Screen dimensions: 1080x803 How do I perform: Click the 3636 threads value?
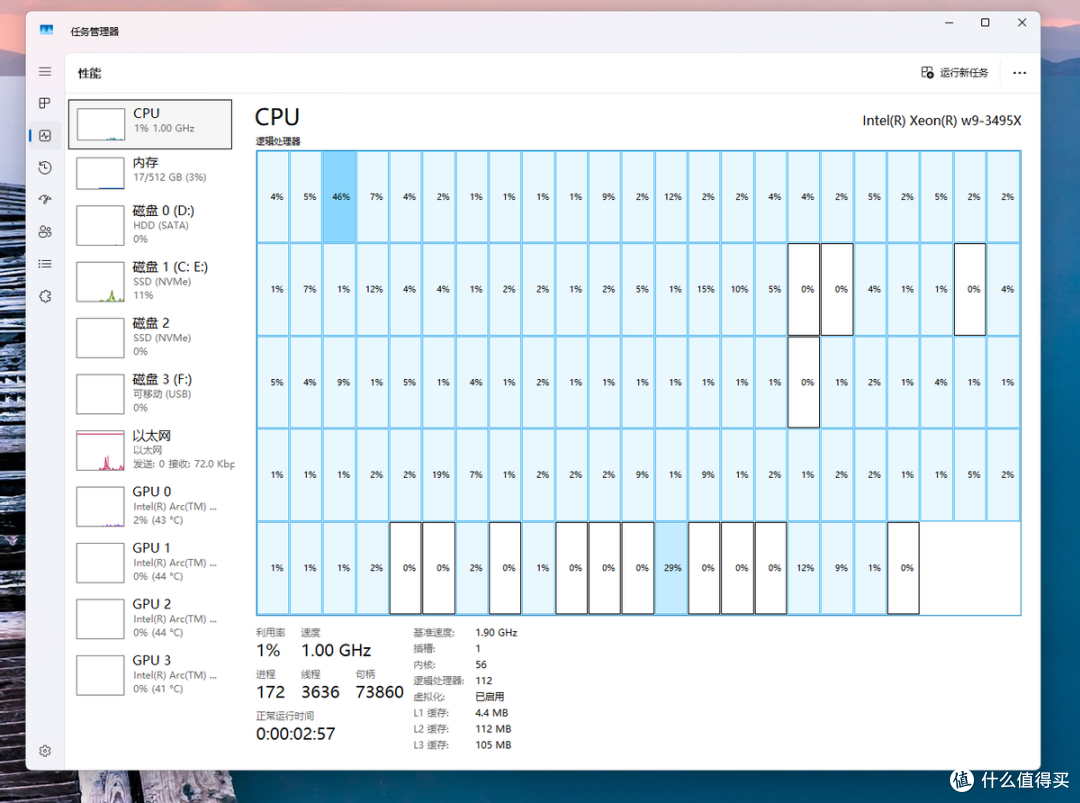(x=320, y=693)
